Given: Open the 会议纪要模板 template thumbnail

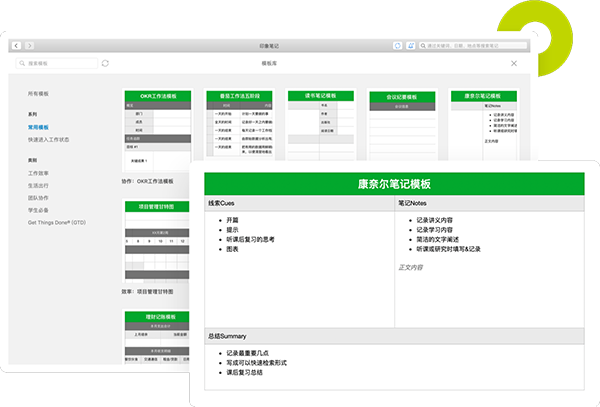Looking at the screenshot, I should [x=402, y=124].
